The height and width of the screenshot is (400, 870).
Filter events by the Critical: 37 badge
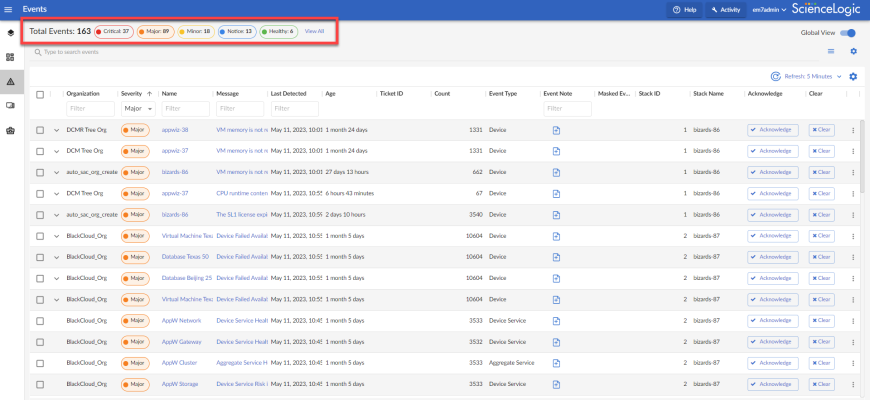click(112, 32)
